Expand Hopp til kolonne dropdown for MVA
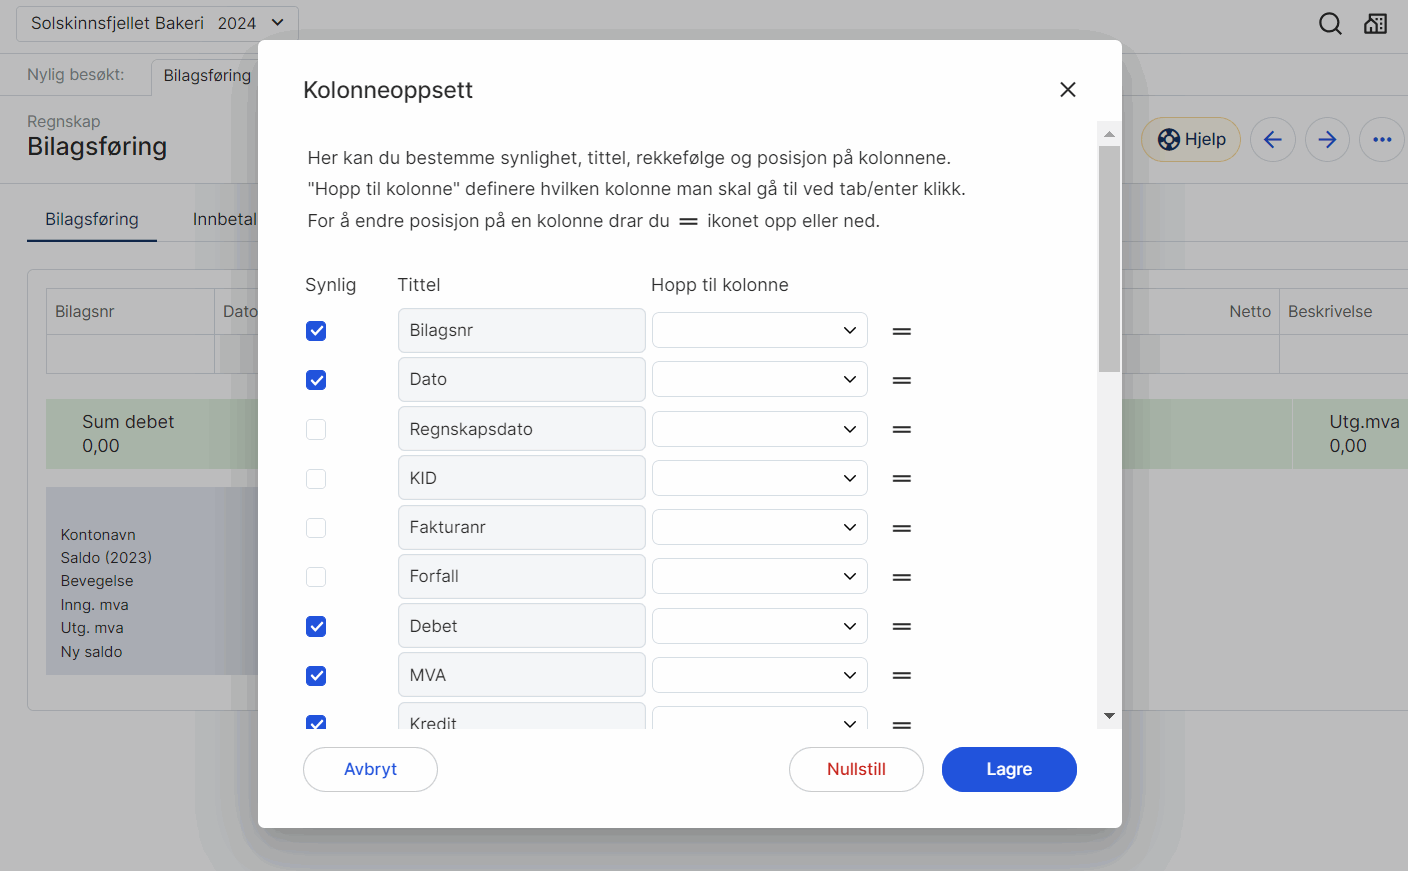The image size is (1408, 871). click(759, 676)
